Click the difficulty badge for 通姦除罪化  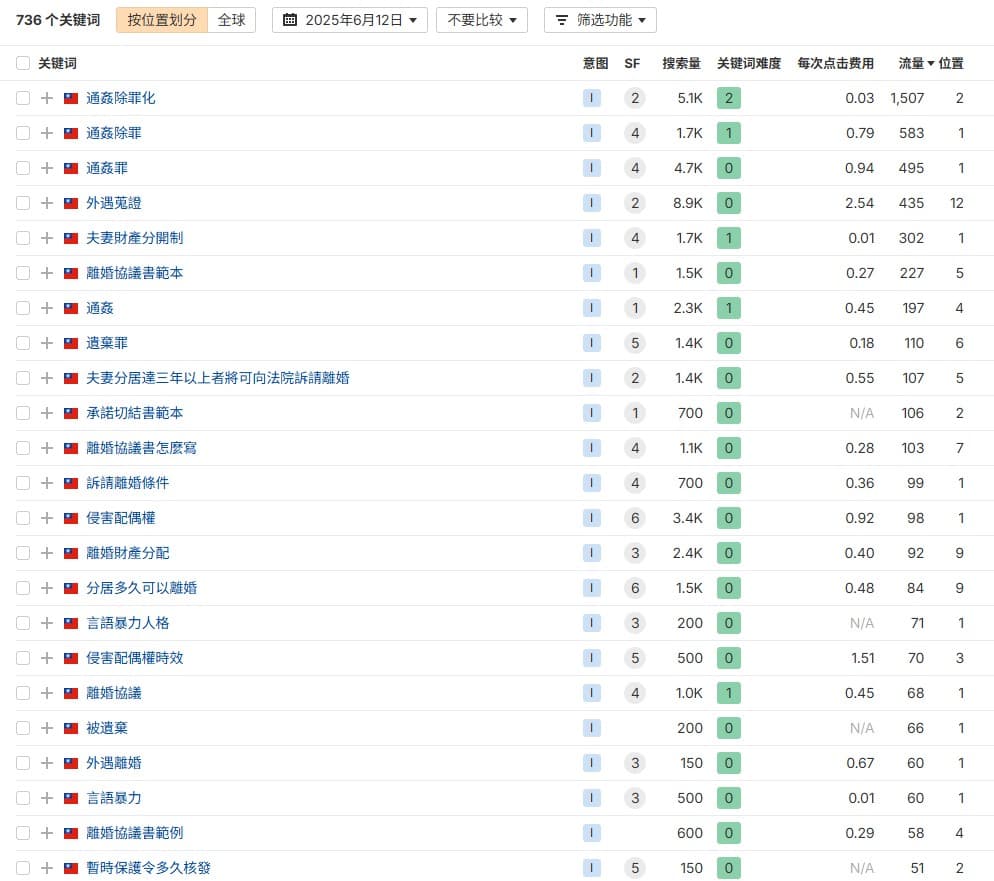tap(728, 98)
